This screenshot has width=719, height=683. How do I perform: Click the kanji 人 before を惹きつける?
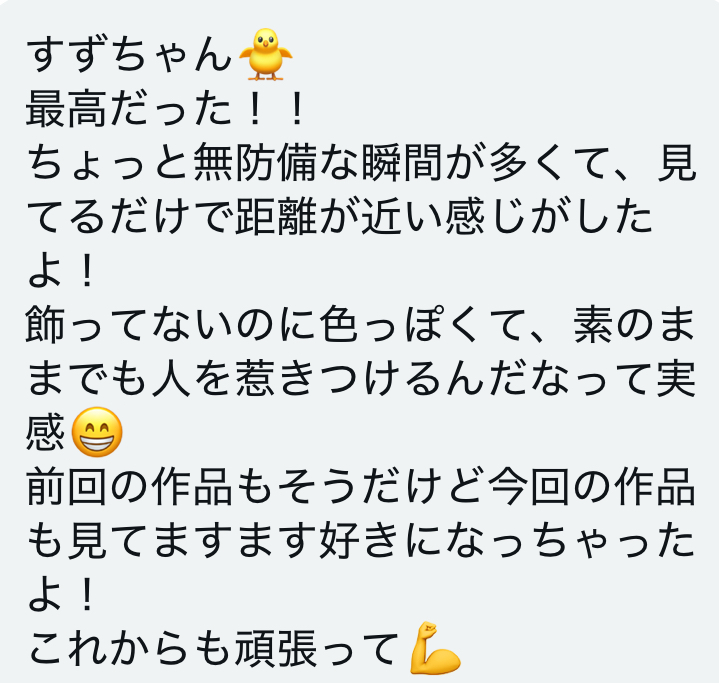(171, 378)
